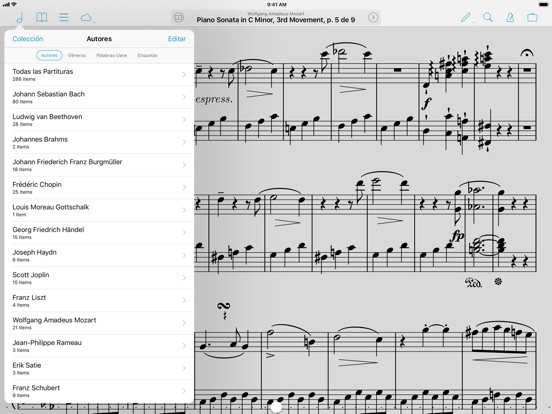Tap the Editar button
The image size is (552, 414).
(x=177, y=39)
